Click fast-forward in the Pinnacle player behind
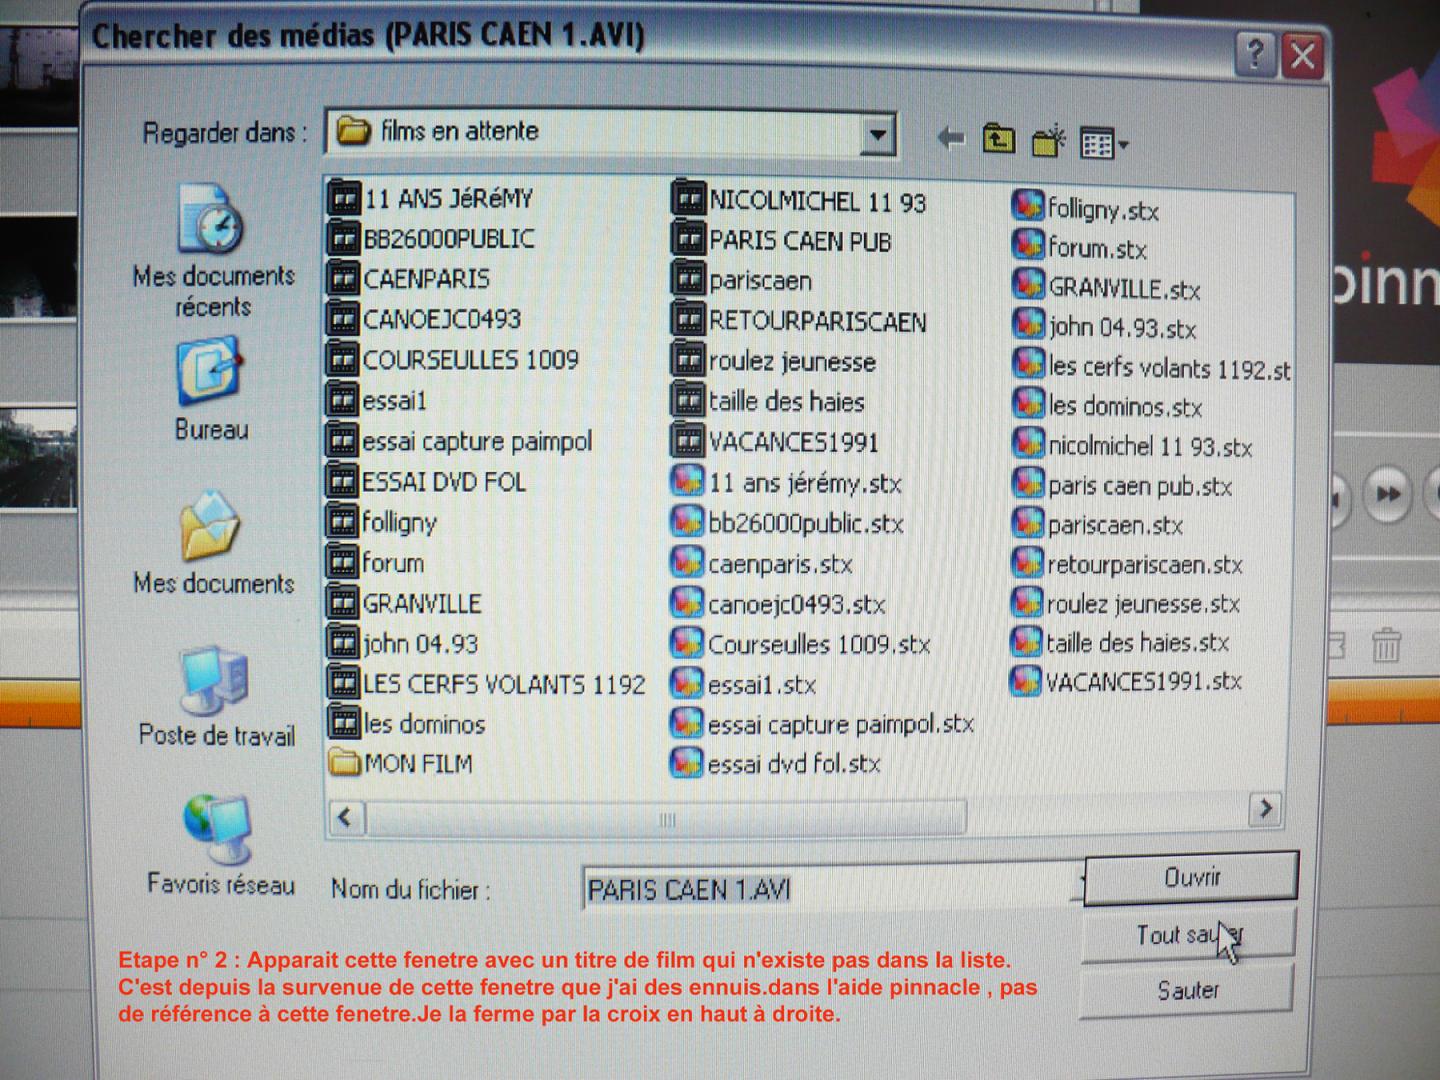The width and height of the screenshot is (1440, 1080). (1388, 493)
